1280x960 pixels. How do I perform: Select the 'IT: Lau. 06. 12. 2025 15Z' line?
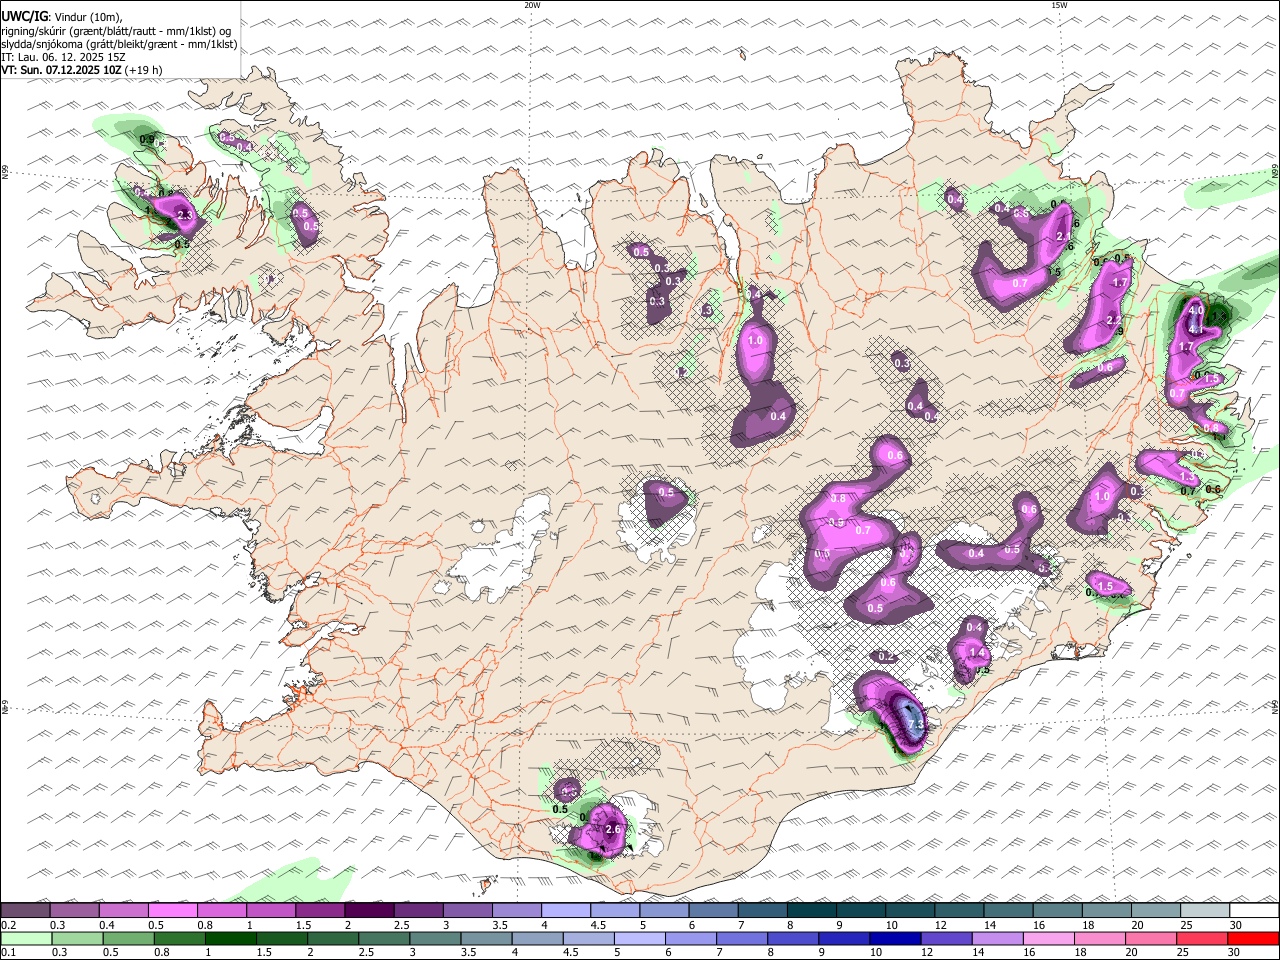coord(63,57)
